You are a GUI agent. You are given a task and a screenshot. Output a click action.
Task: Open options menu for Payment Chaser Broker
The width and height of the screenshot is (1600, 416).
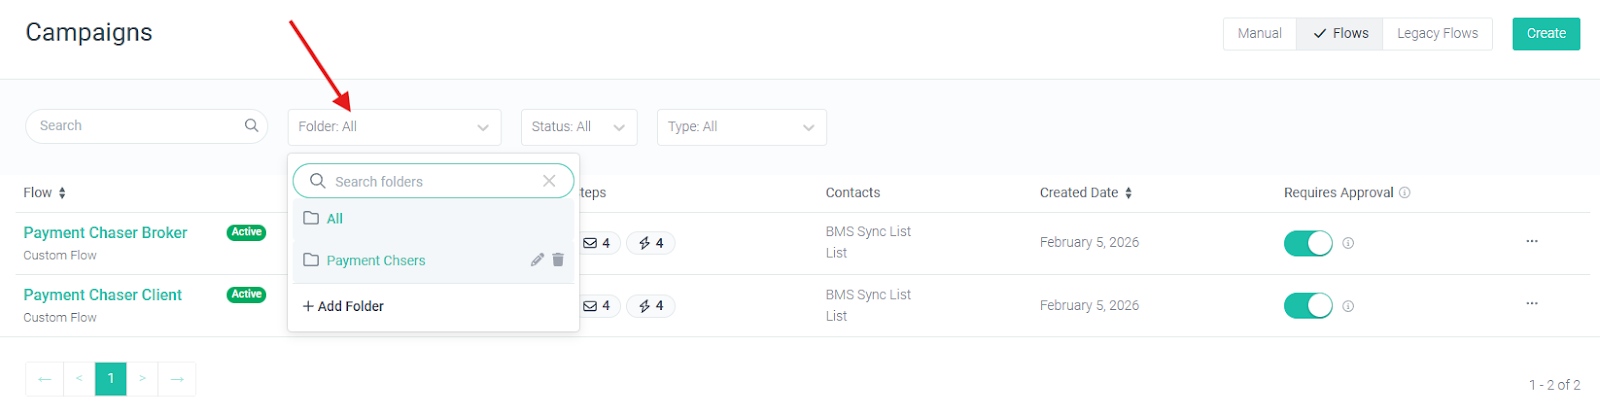pos(1531,241)
